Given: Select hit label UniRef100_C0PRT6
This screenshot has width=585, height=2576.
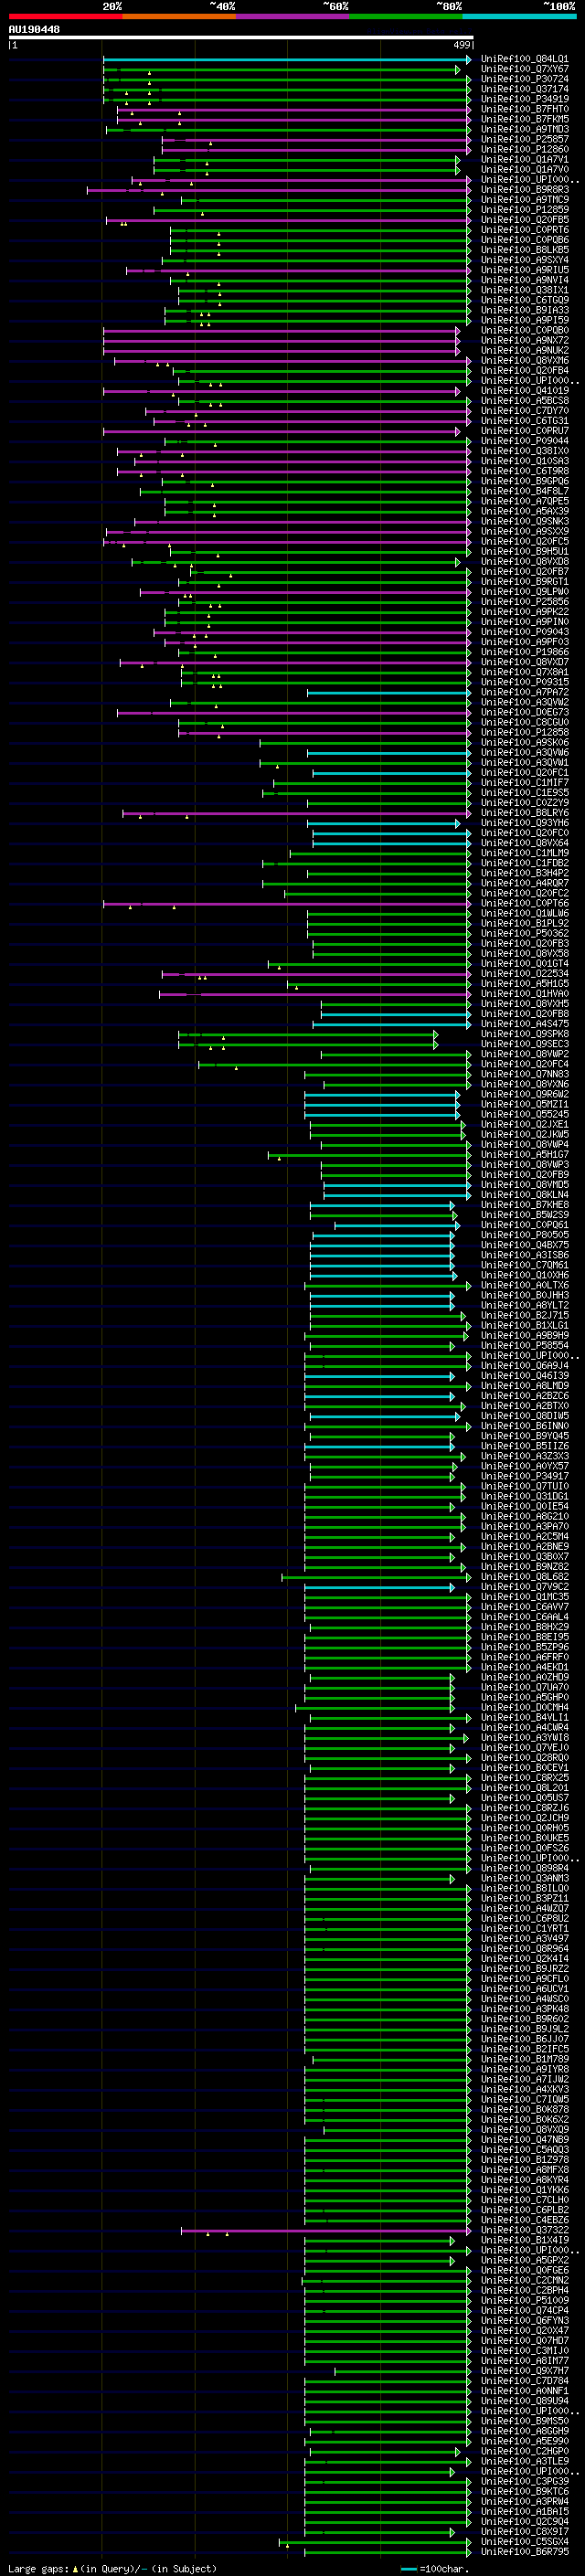Looking at the screenshot, I should [x=524, y=230].
